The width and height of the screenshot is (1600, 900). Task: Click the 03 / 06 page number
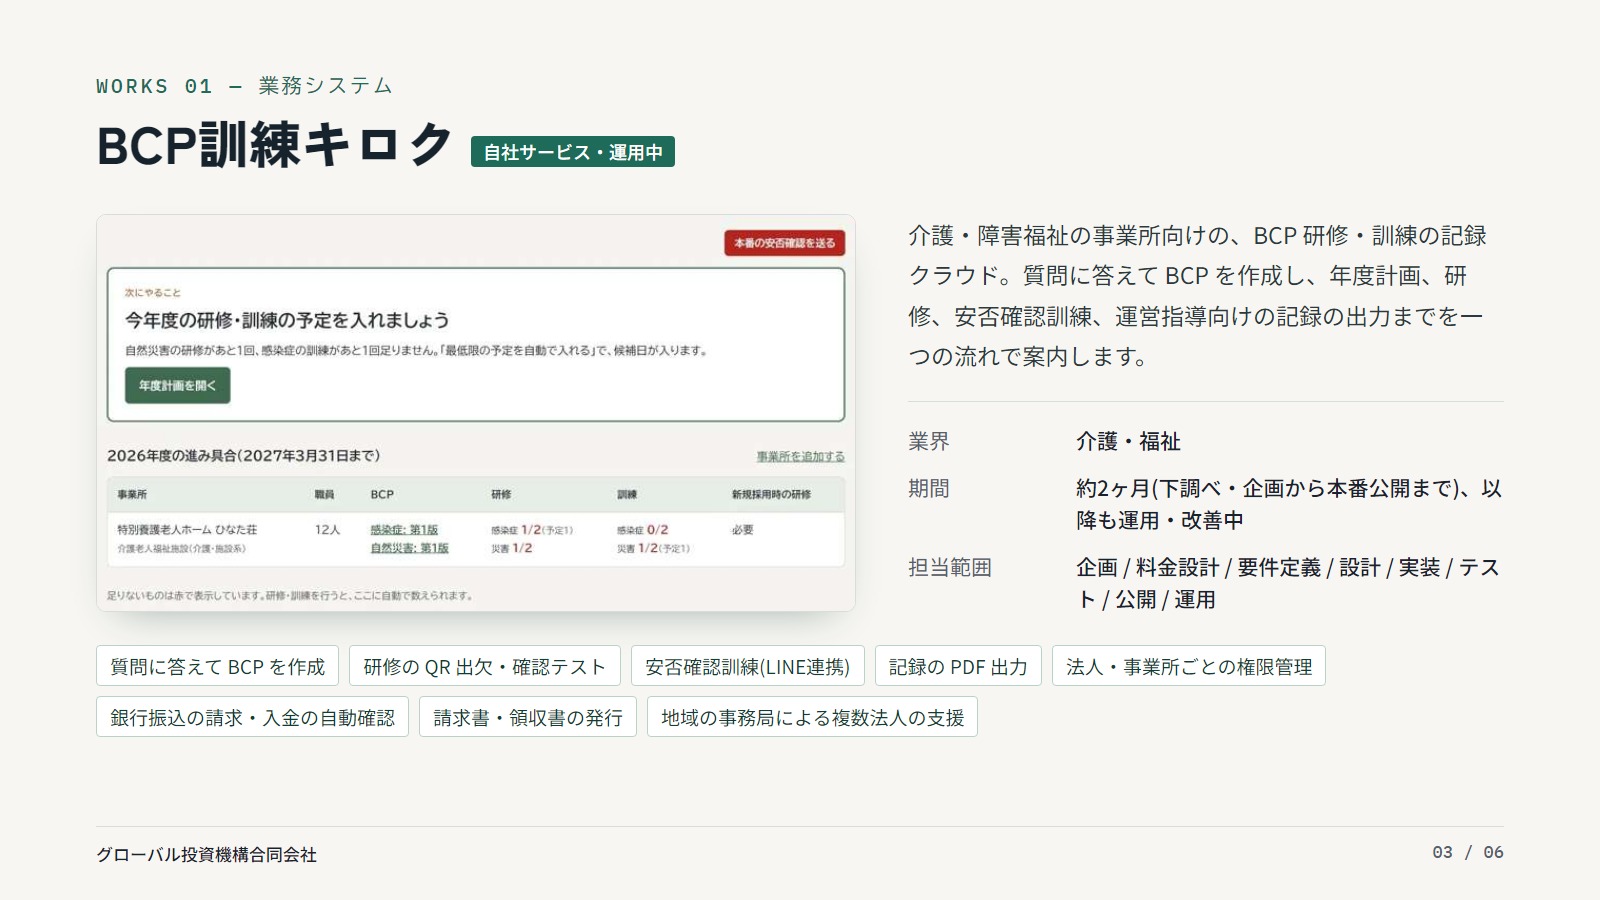click(x=1468, y=852)
